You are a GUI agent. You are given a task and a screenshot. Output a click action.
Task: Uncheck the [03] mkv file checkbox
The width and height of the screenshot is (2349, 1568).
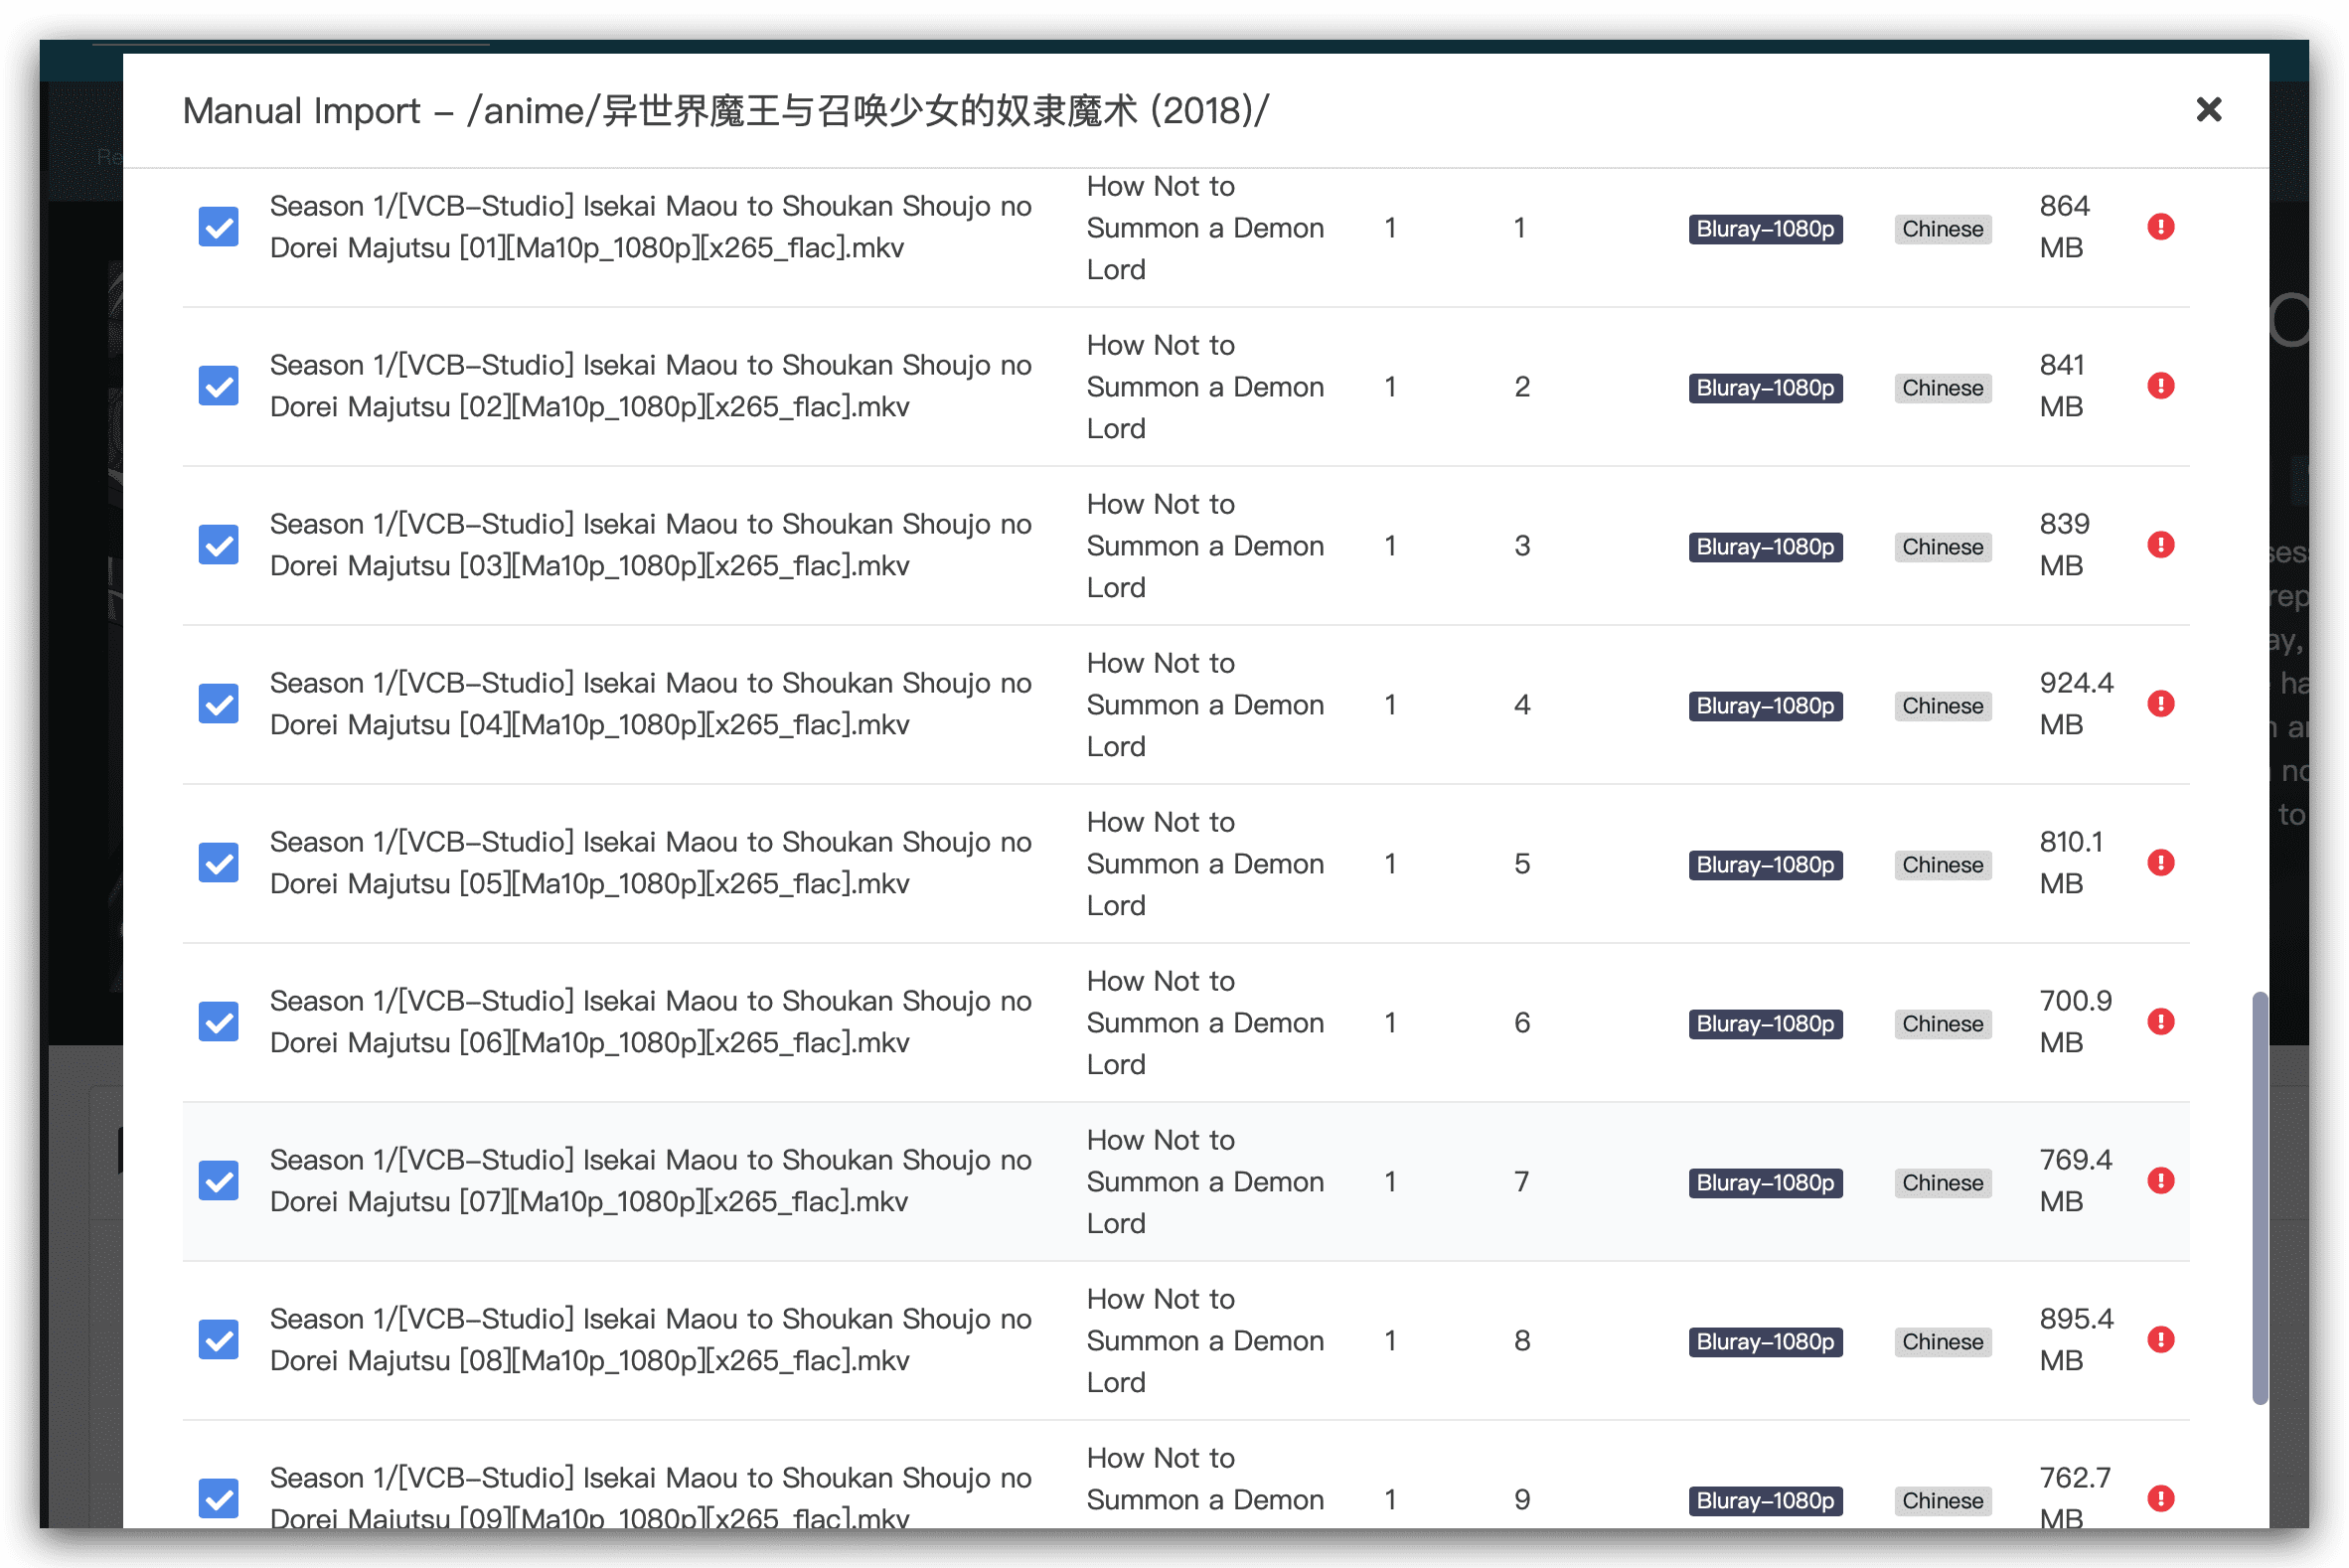coord(218,545)
